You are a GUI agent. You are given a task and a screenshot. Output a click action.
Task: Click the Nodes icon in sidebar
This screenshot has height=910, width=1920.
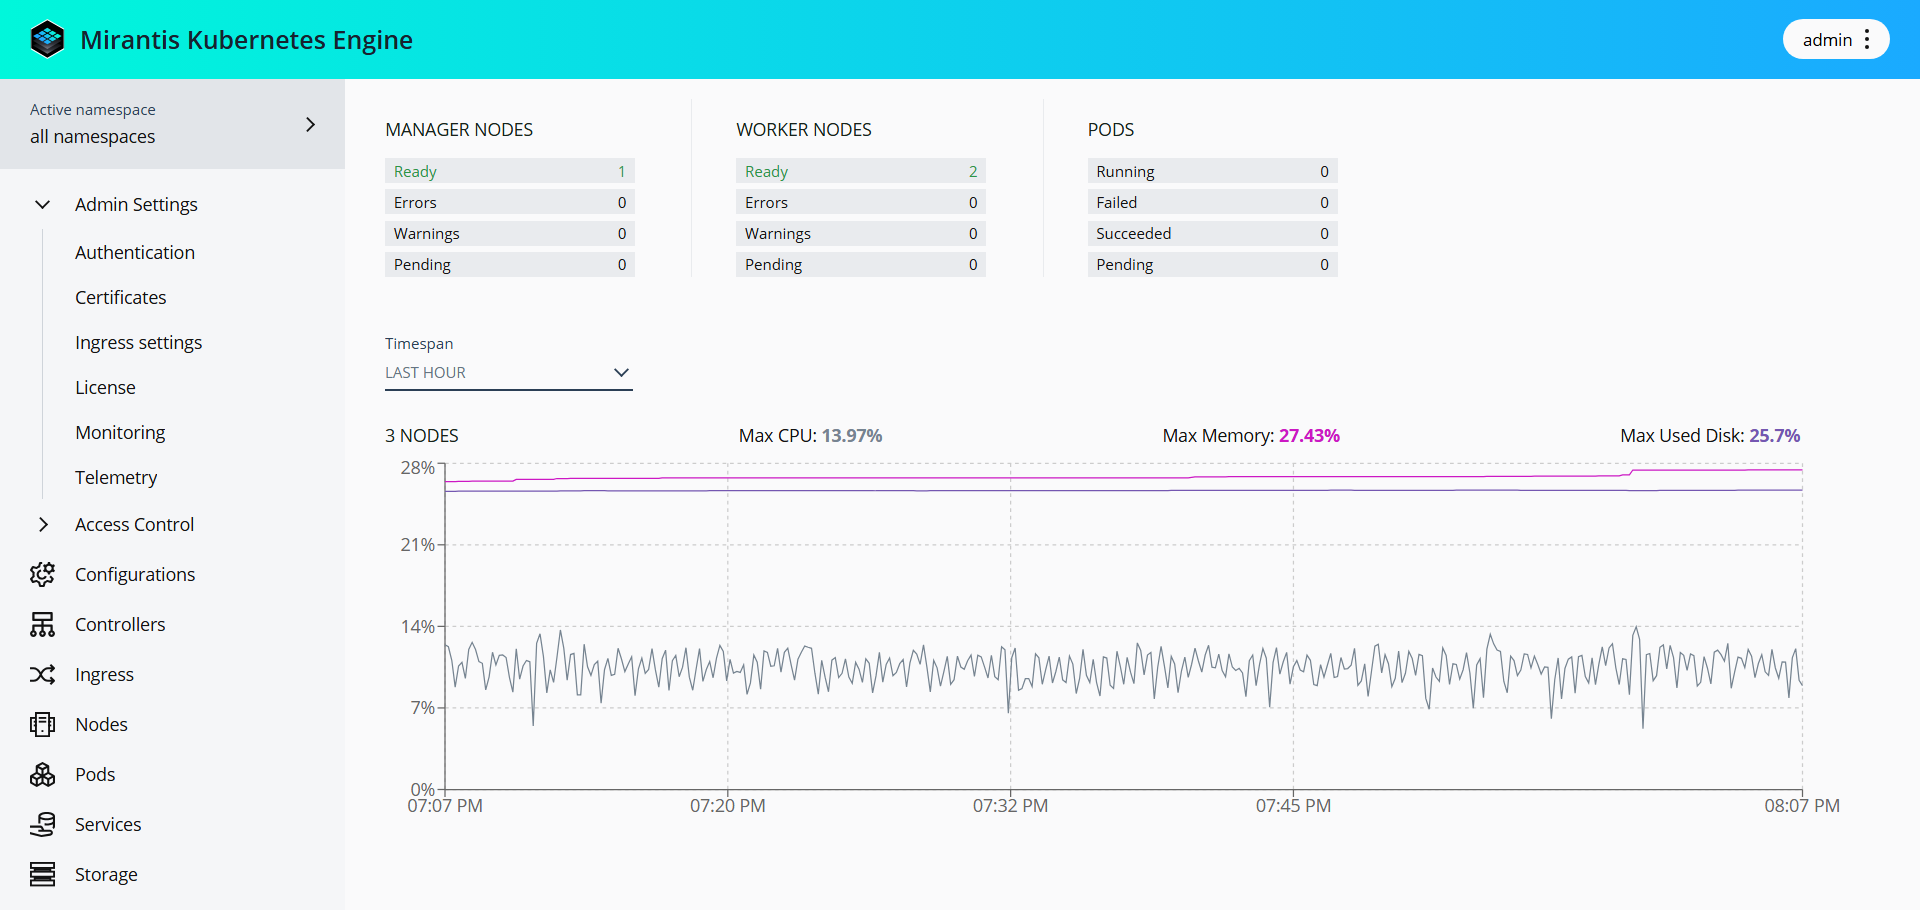[42, 724]
